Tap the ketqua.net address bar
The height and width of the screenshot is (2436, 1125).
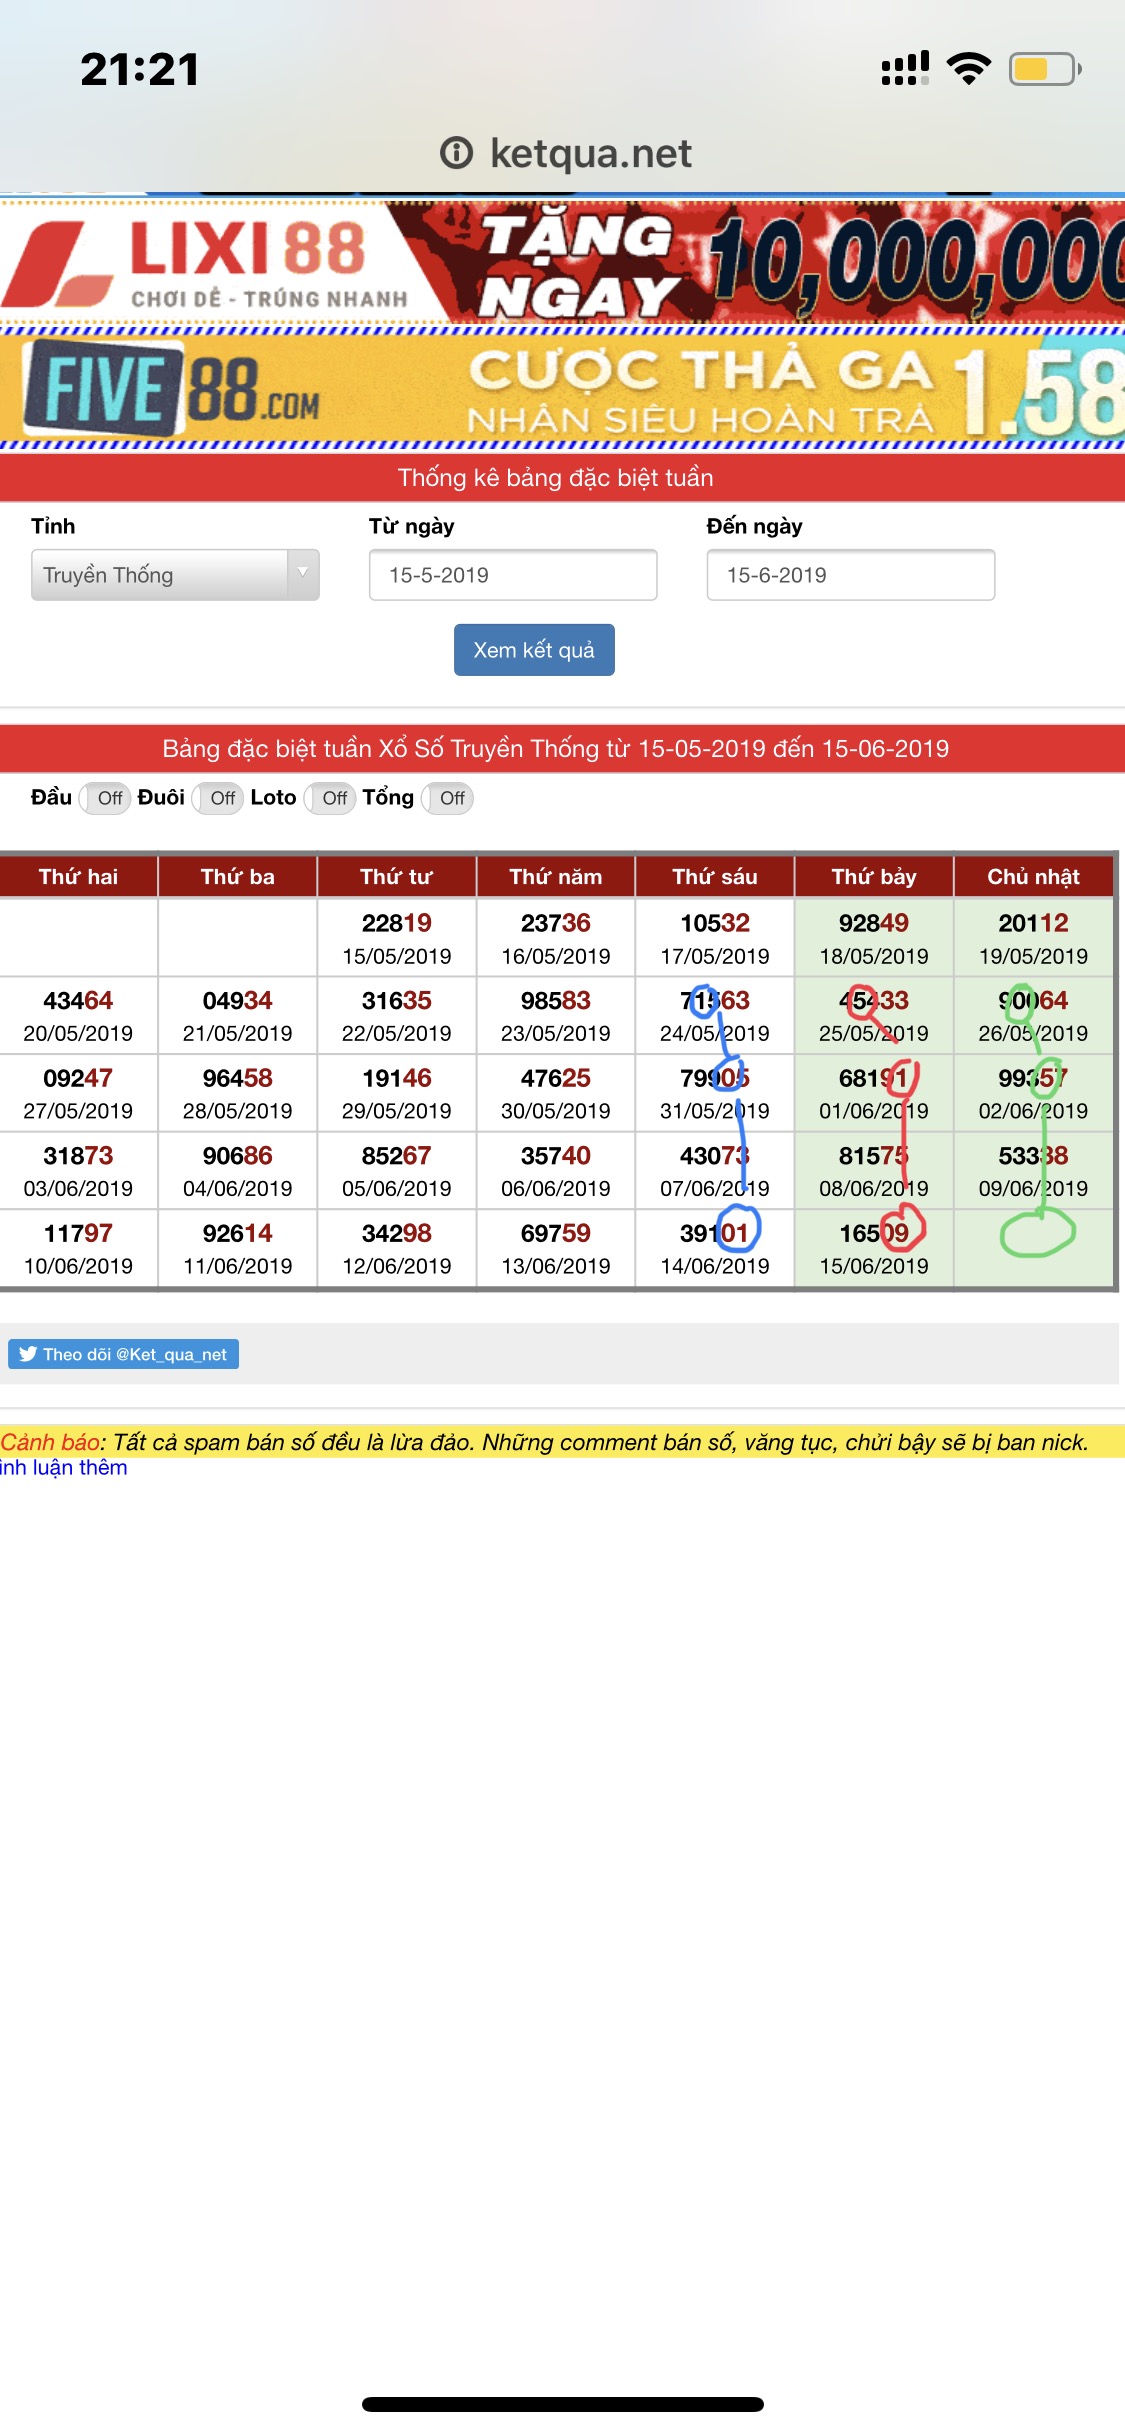590,153
